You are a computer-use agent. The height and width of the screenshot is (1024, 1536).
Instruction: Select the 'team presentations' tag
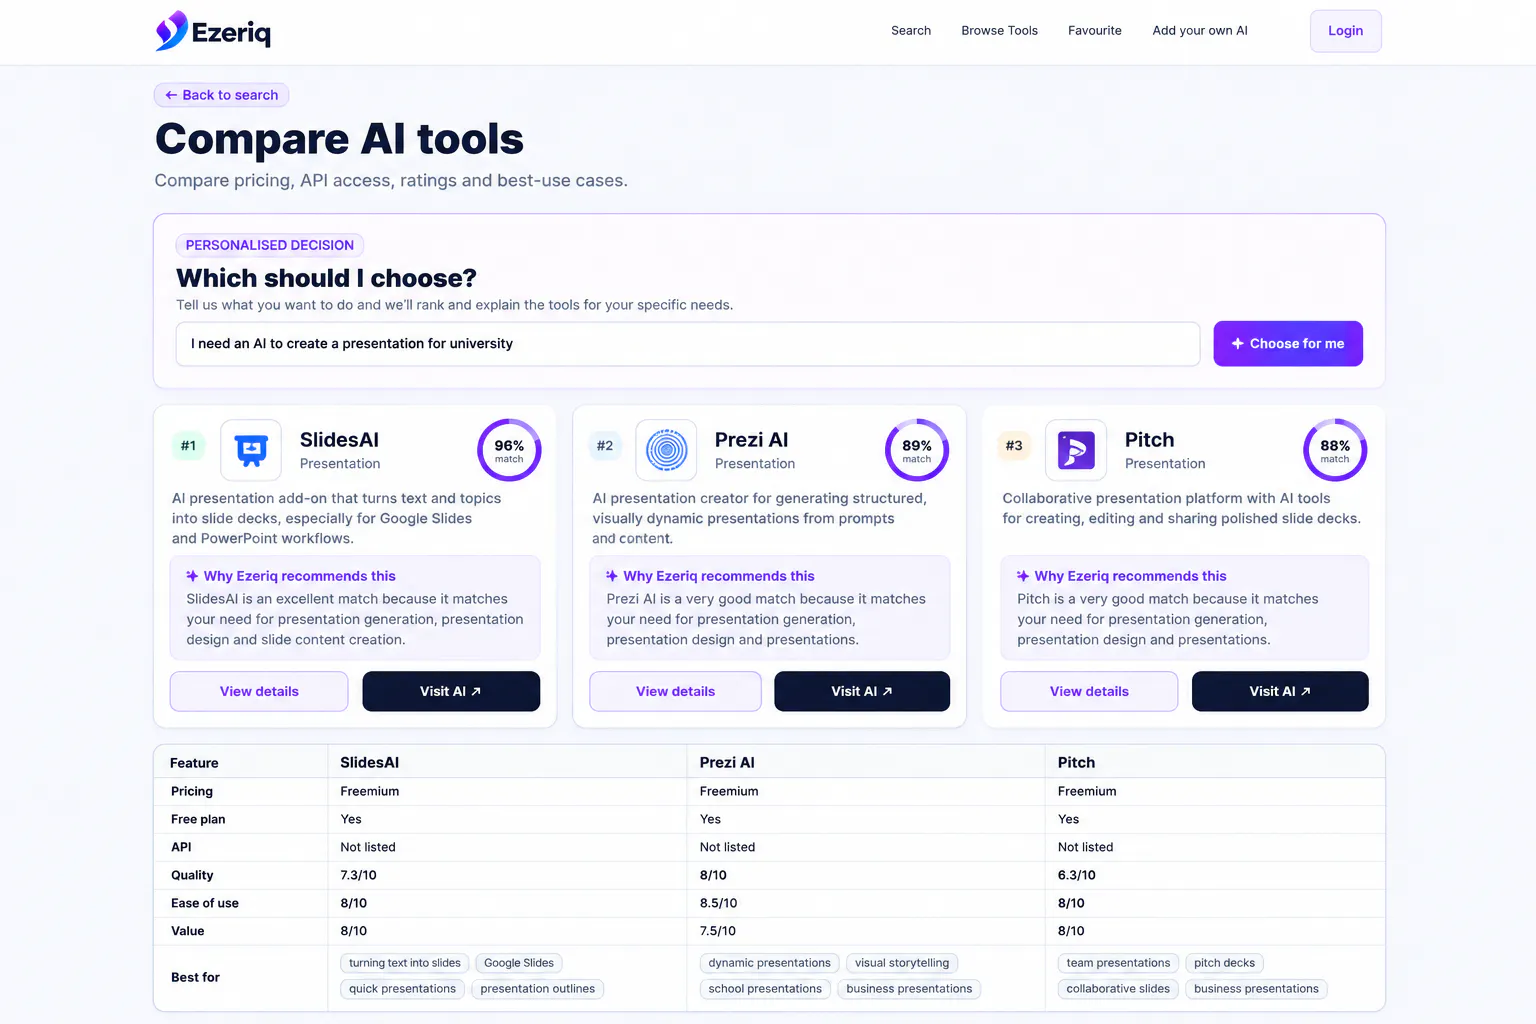pos(1118,963)
